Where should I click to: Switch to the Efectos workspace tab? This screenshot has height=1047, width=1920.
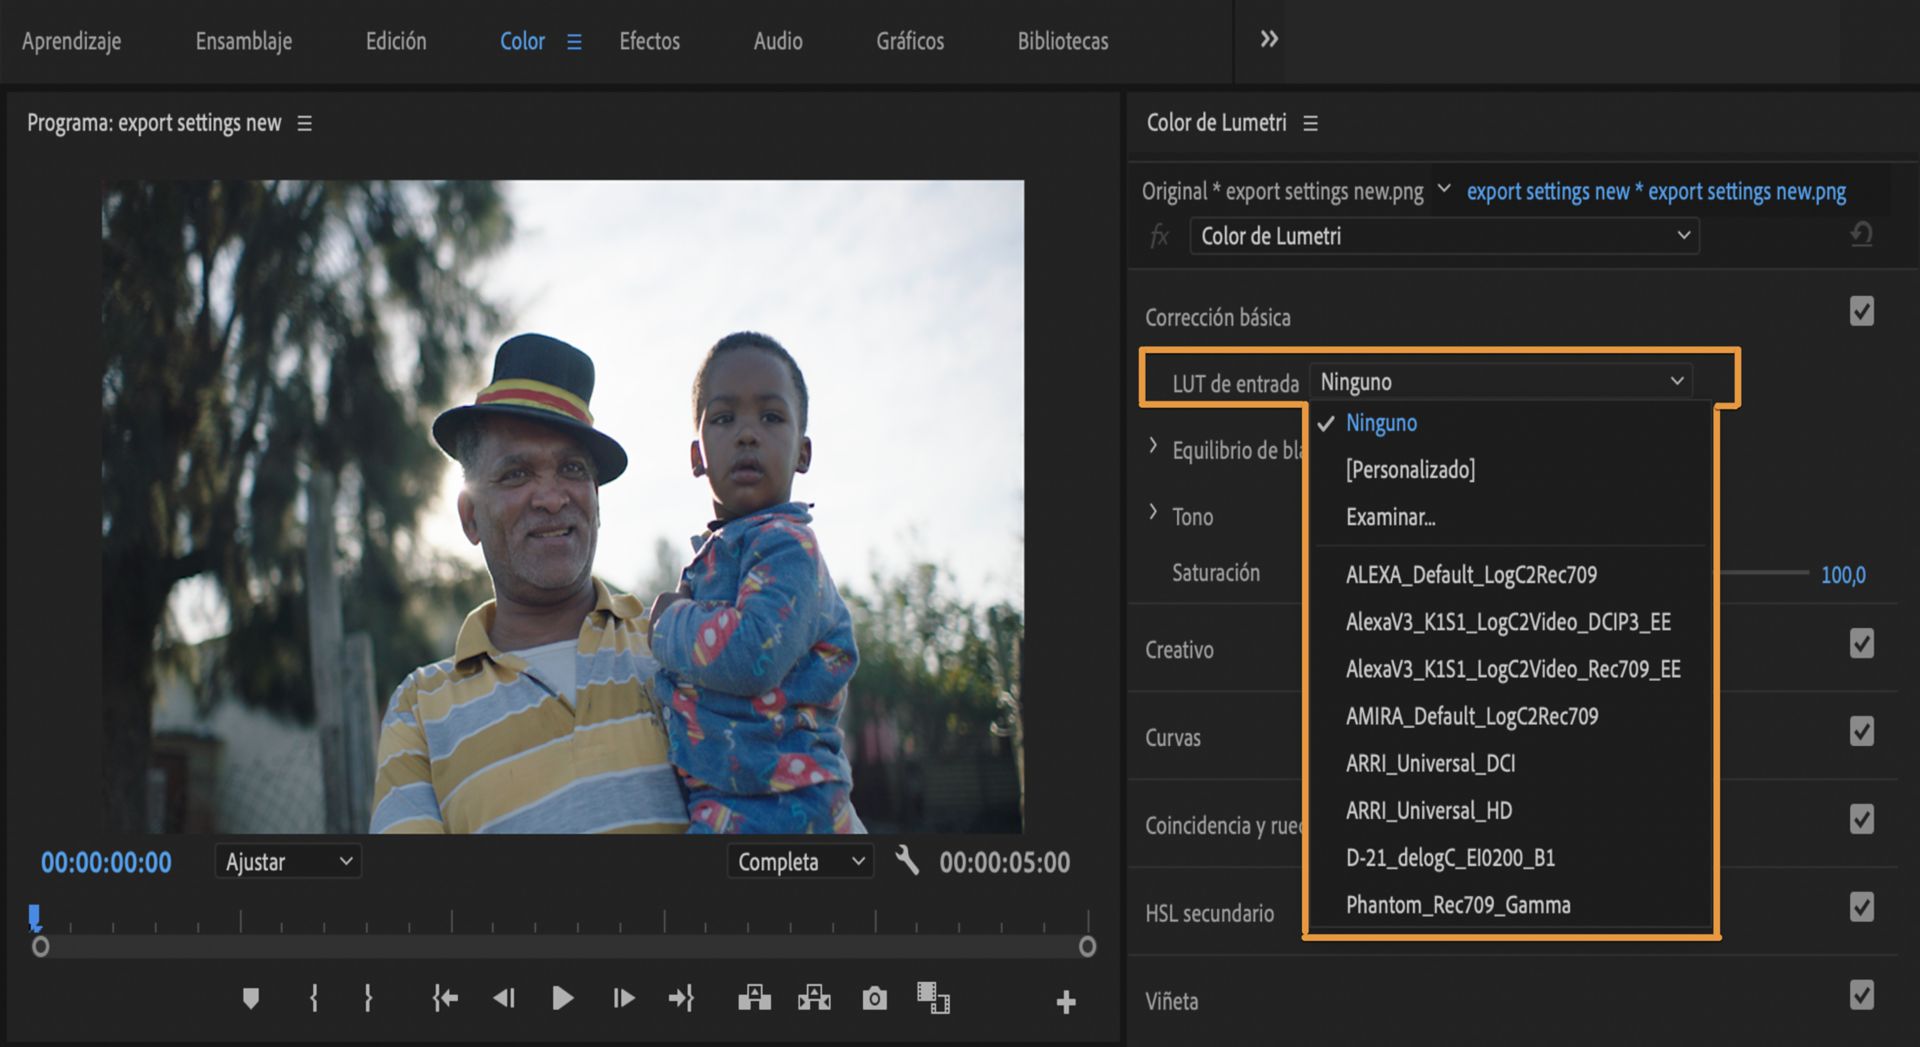pyautogui.click(x=649, y=41)
